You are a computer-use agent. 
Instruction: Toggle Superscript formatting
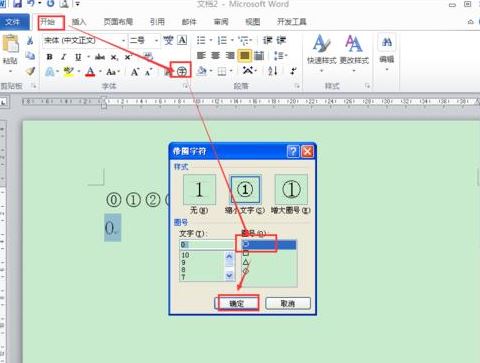click(128, 57)
